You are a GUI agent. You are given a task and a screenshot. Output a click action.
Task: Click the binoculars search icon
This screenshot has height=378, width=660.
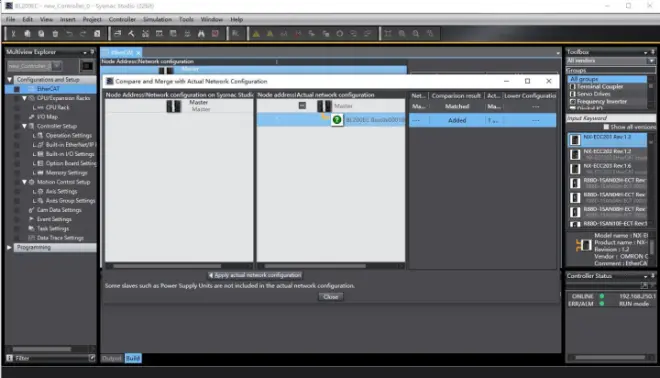pyautogui.click(x=201, y=34)
